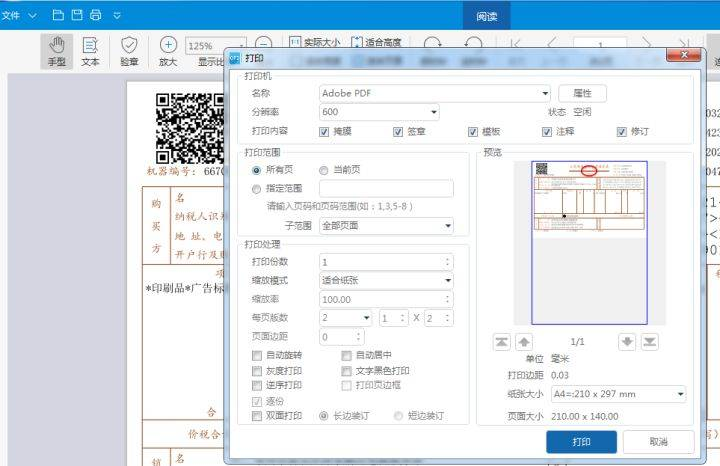Click the 页面边距 stepper field

coord(342,337)
